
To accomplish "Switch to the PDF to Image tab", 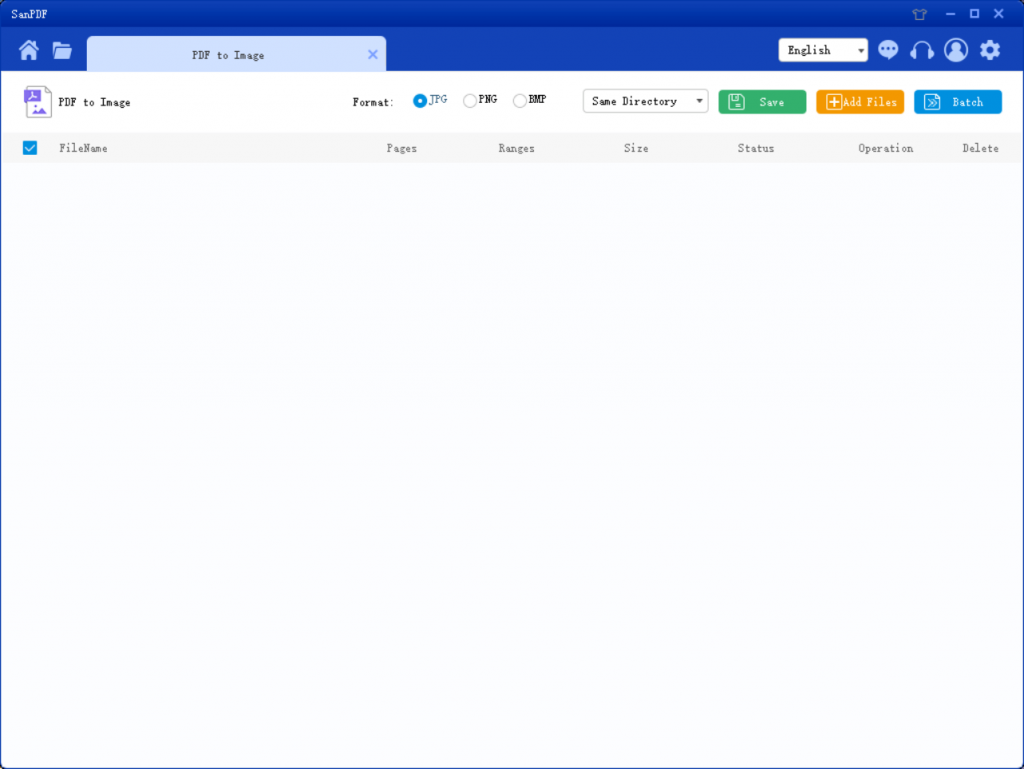I will click(x=228, y=55).
